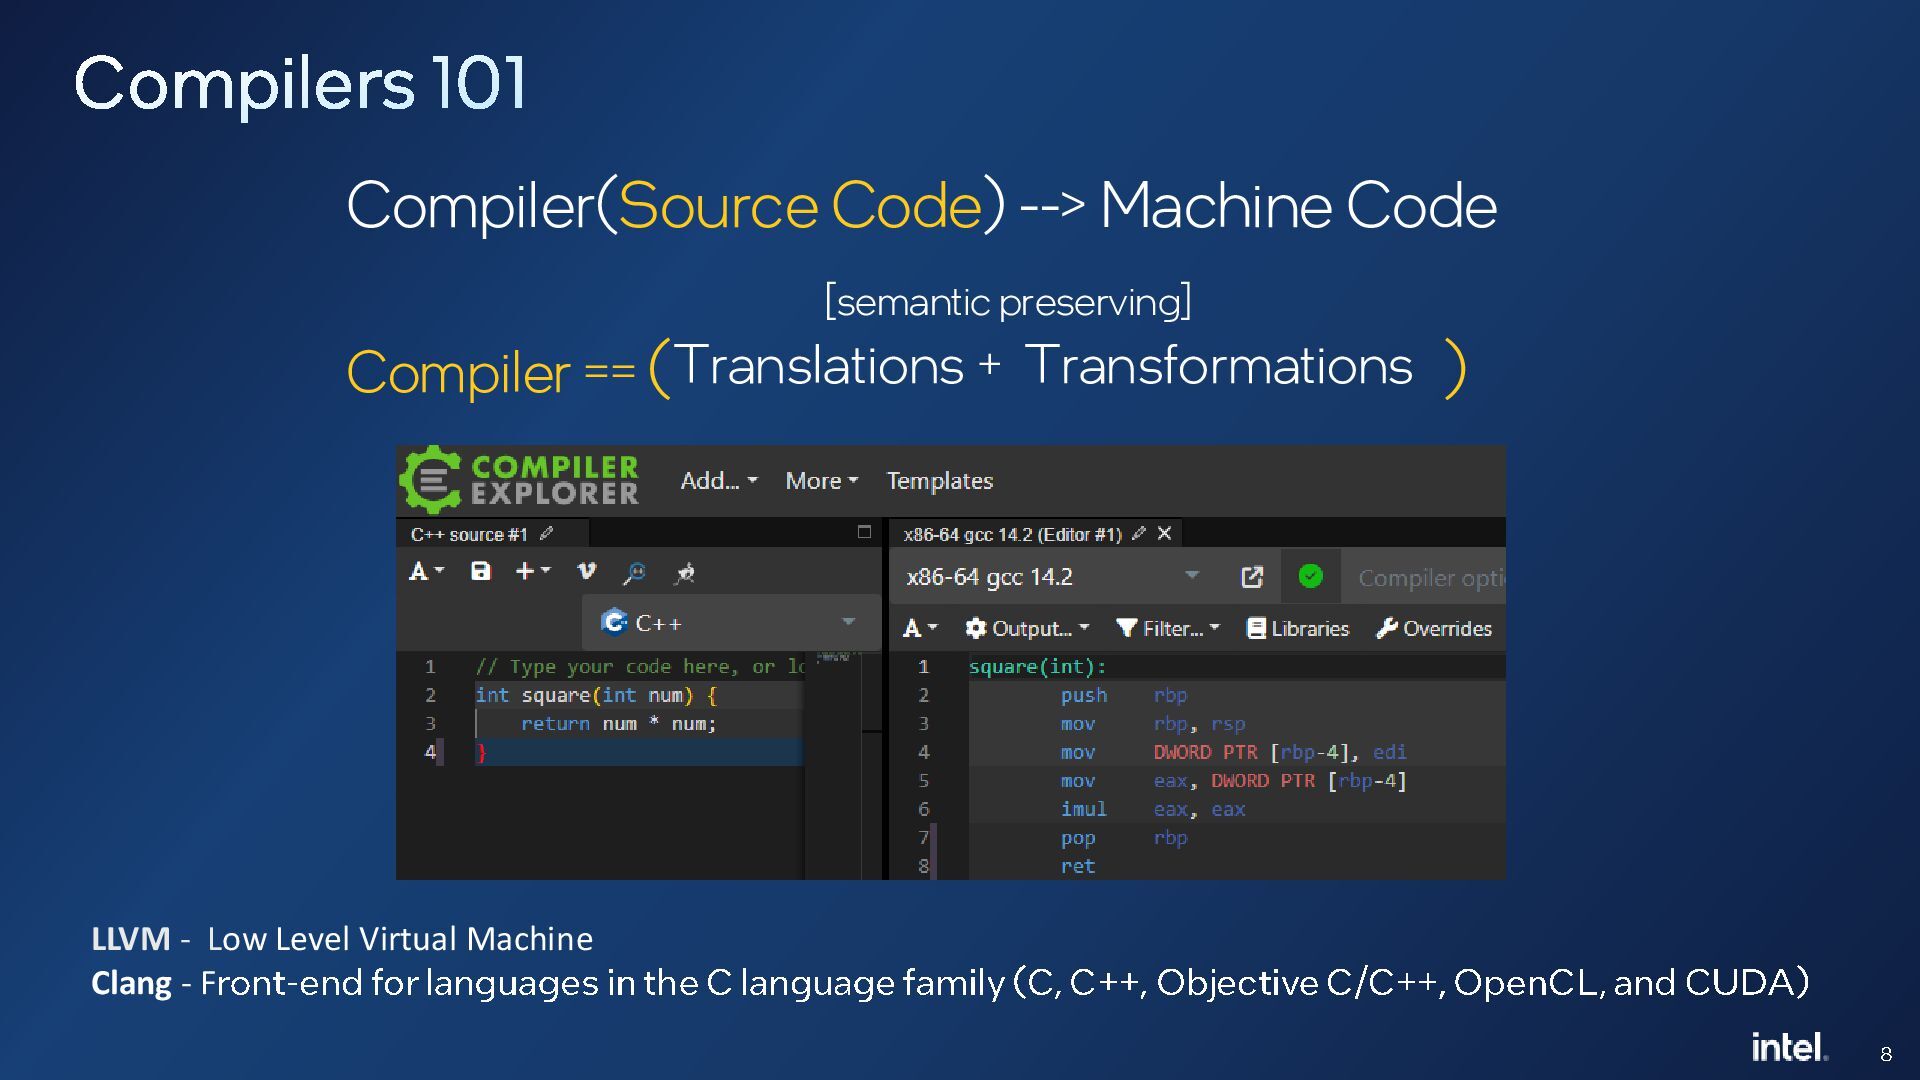Click the Compiler Explorer logo
1920x1080 pixels.
[520, 480]
